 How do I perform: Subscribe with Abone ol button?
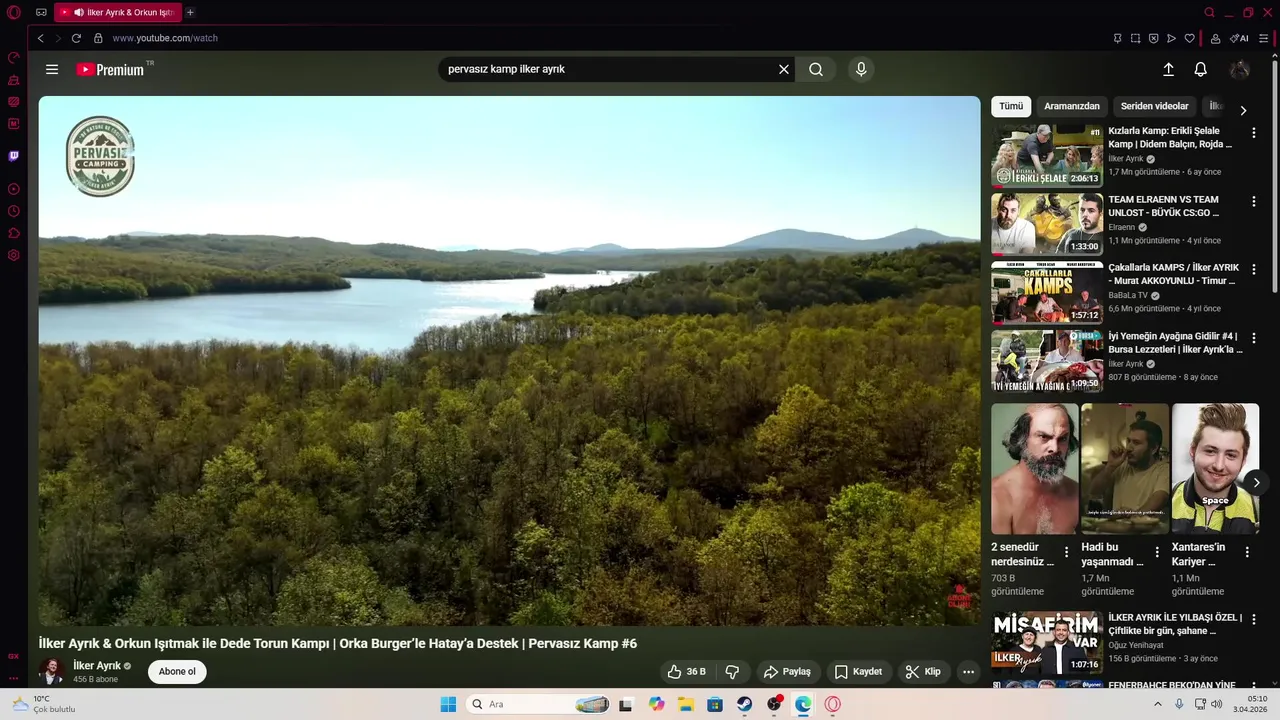click(177, 672)
